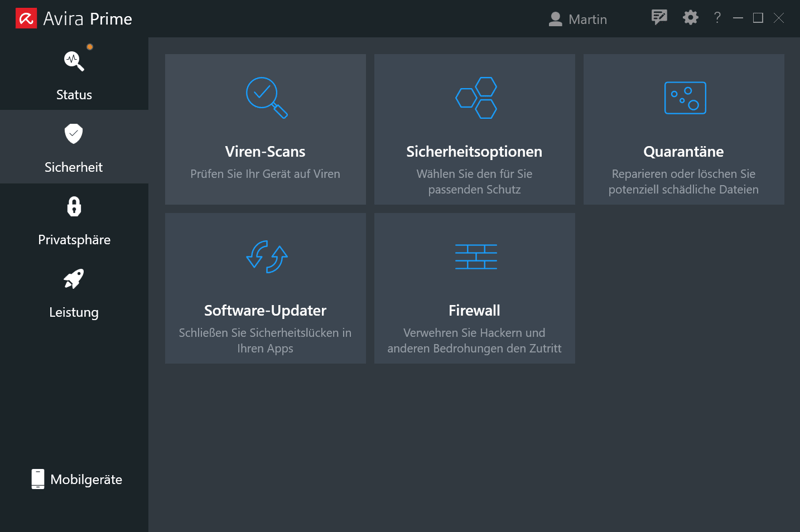The width and height of the screenshot is (800, 532).
Task: Click the Firewall brick wall icon
Action: click(475, 257)
